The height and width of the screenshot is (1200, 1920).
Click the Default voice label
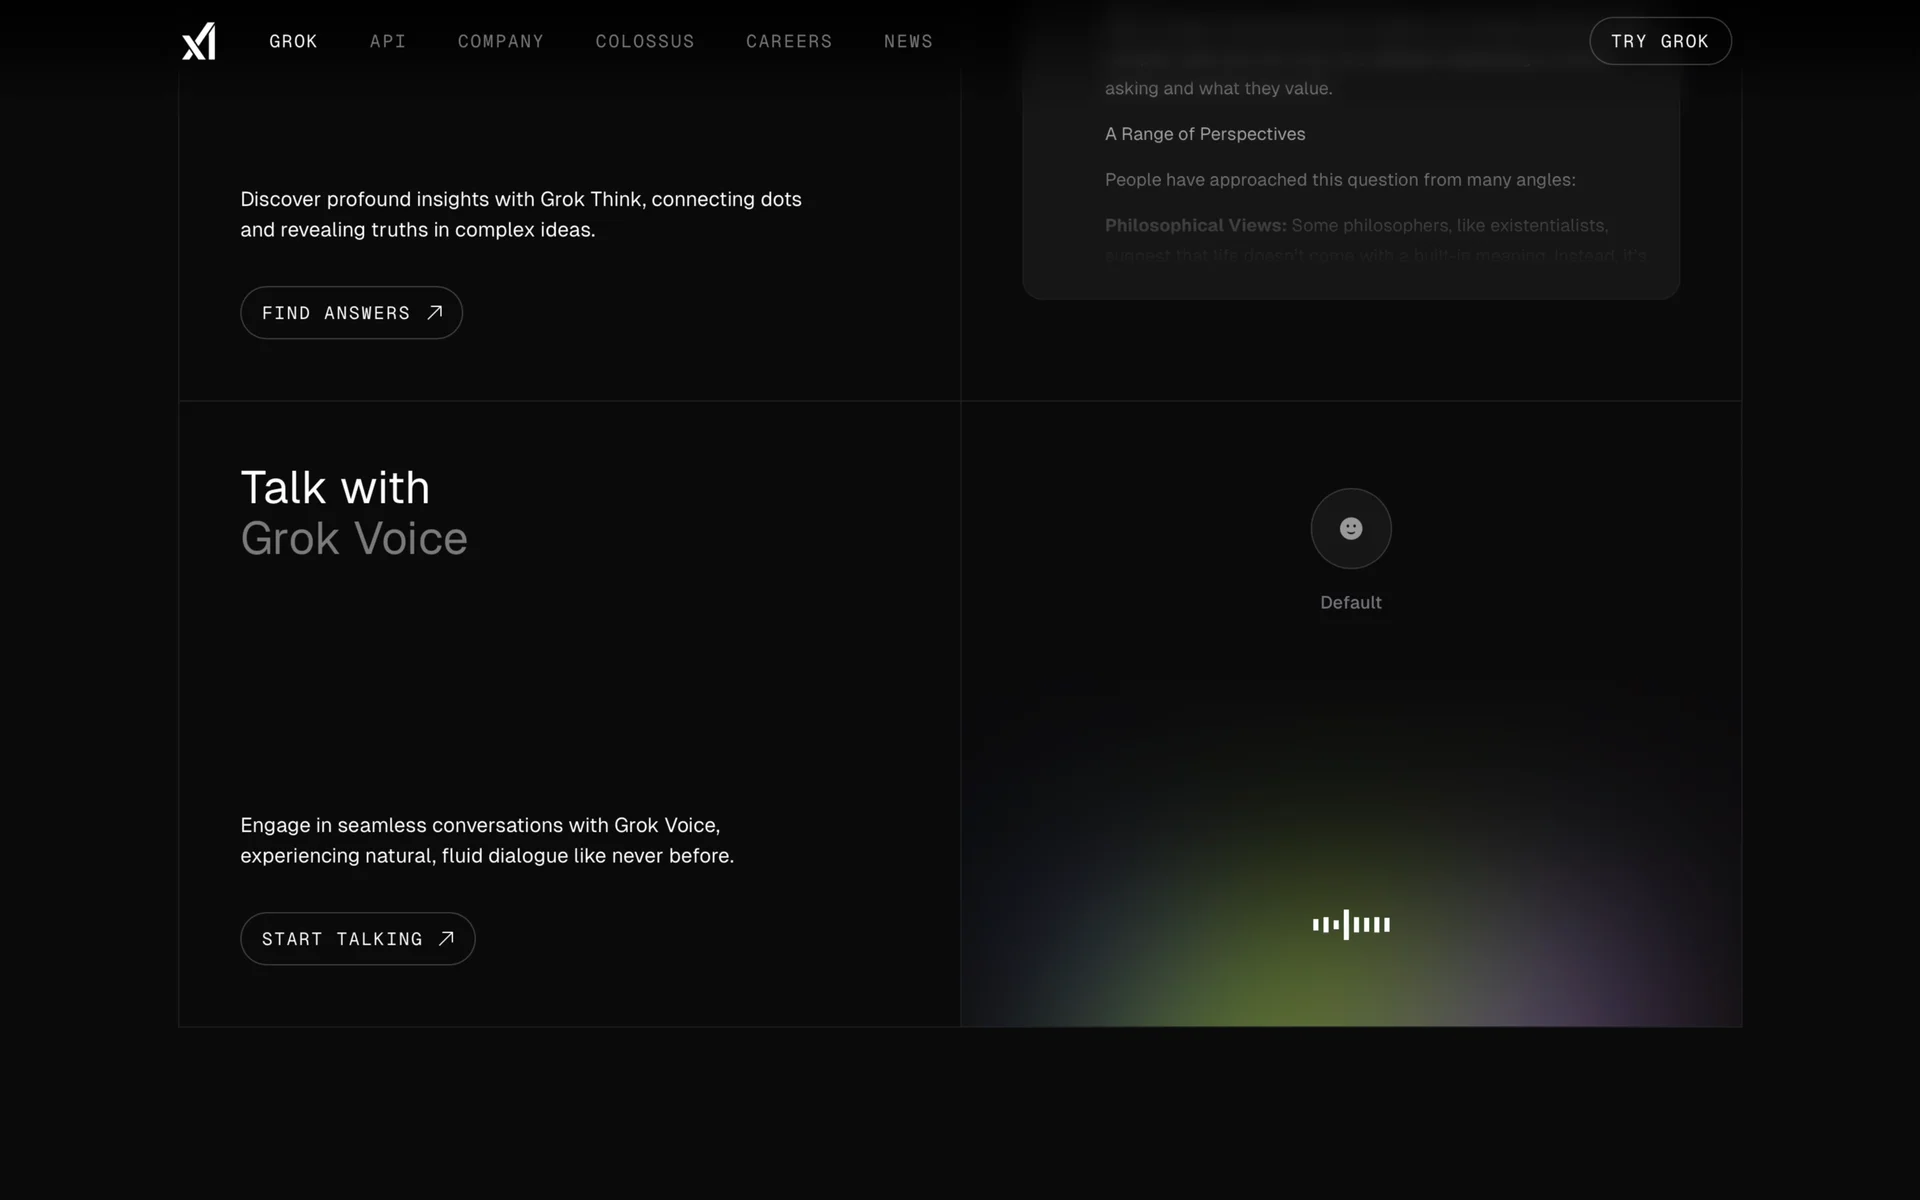click(x=1350, y=602)
